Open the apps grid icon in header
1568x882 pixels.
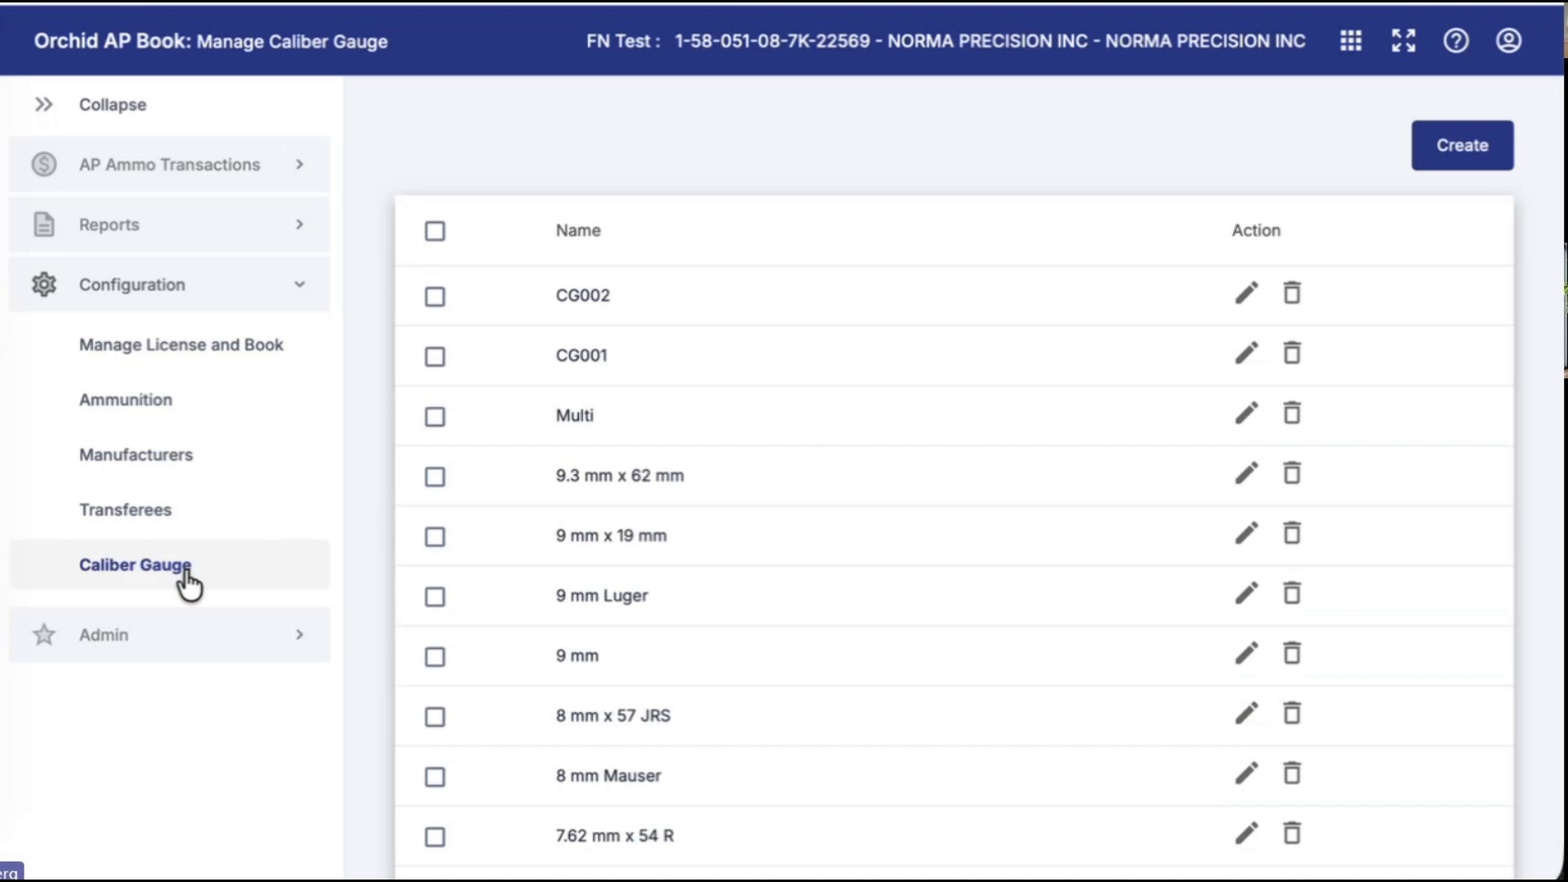[x=1350, y=41]
